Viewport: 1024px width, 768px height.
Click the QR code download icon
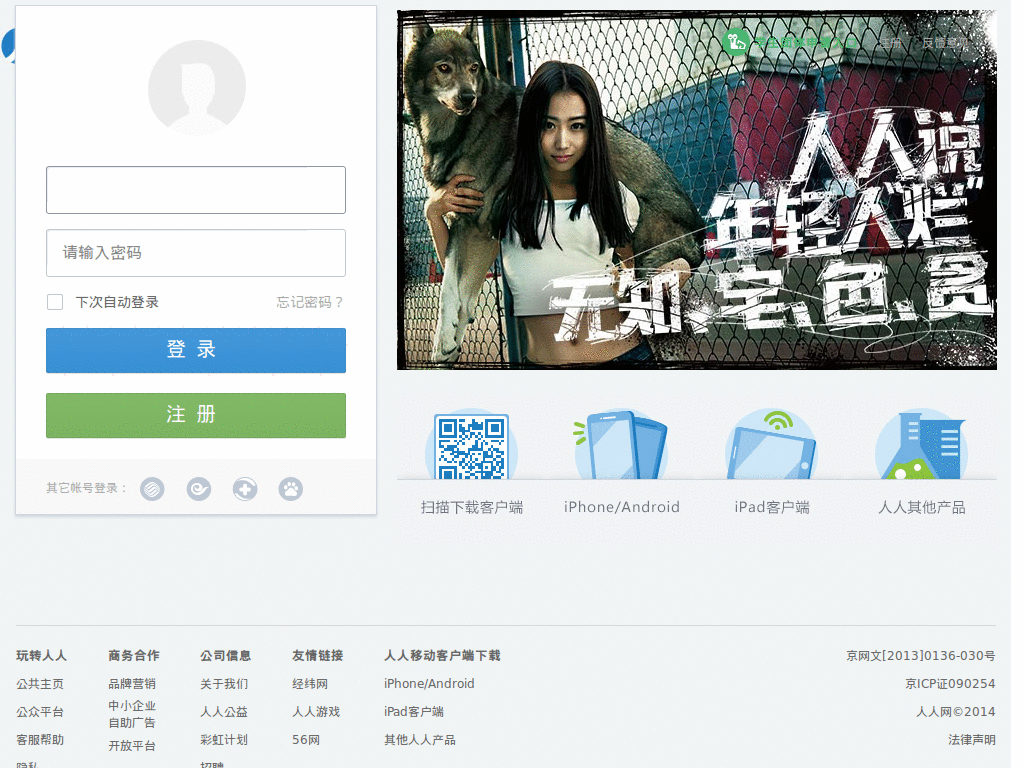coord(471,446)
